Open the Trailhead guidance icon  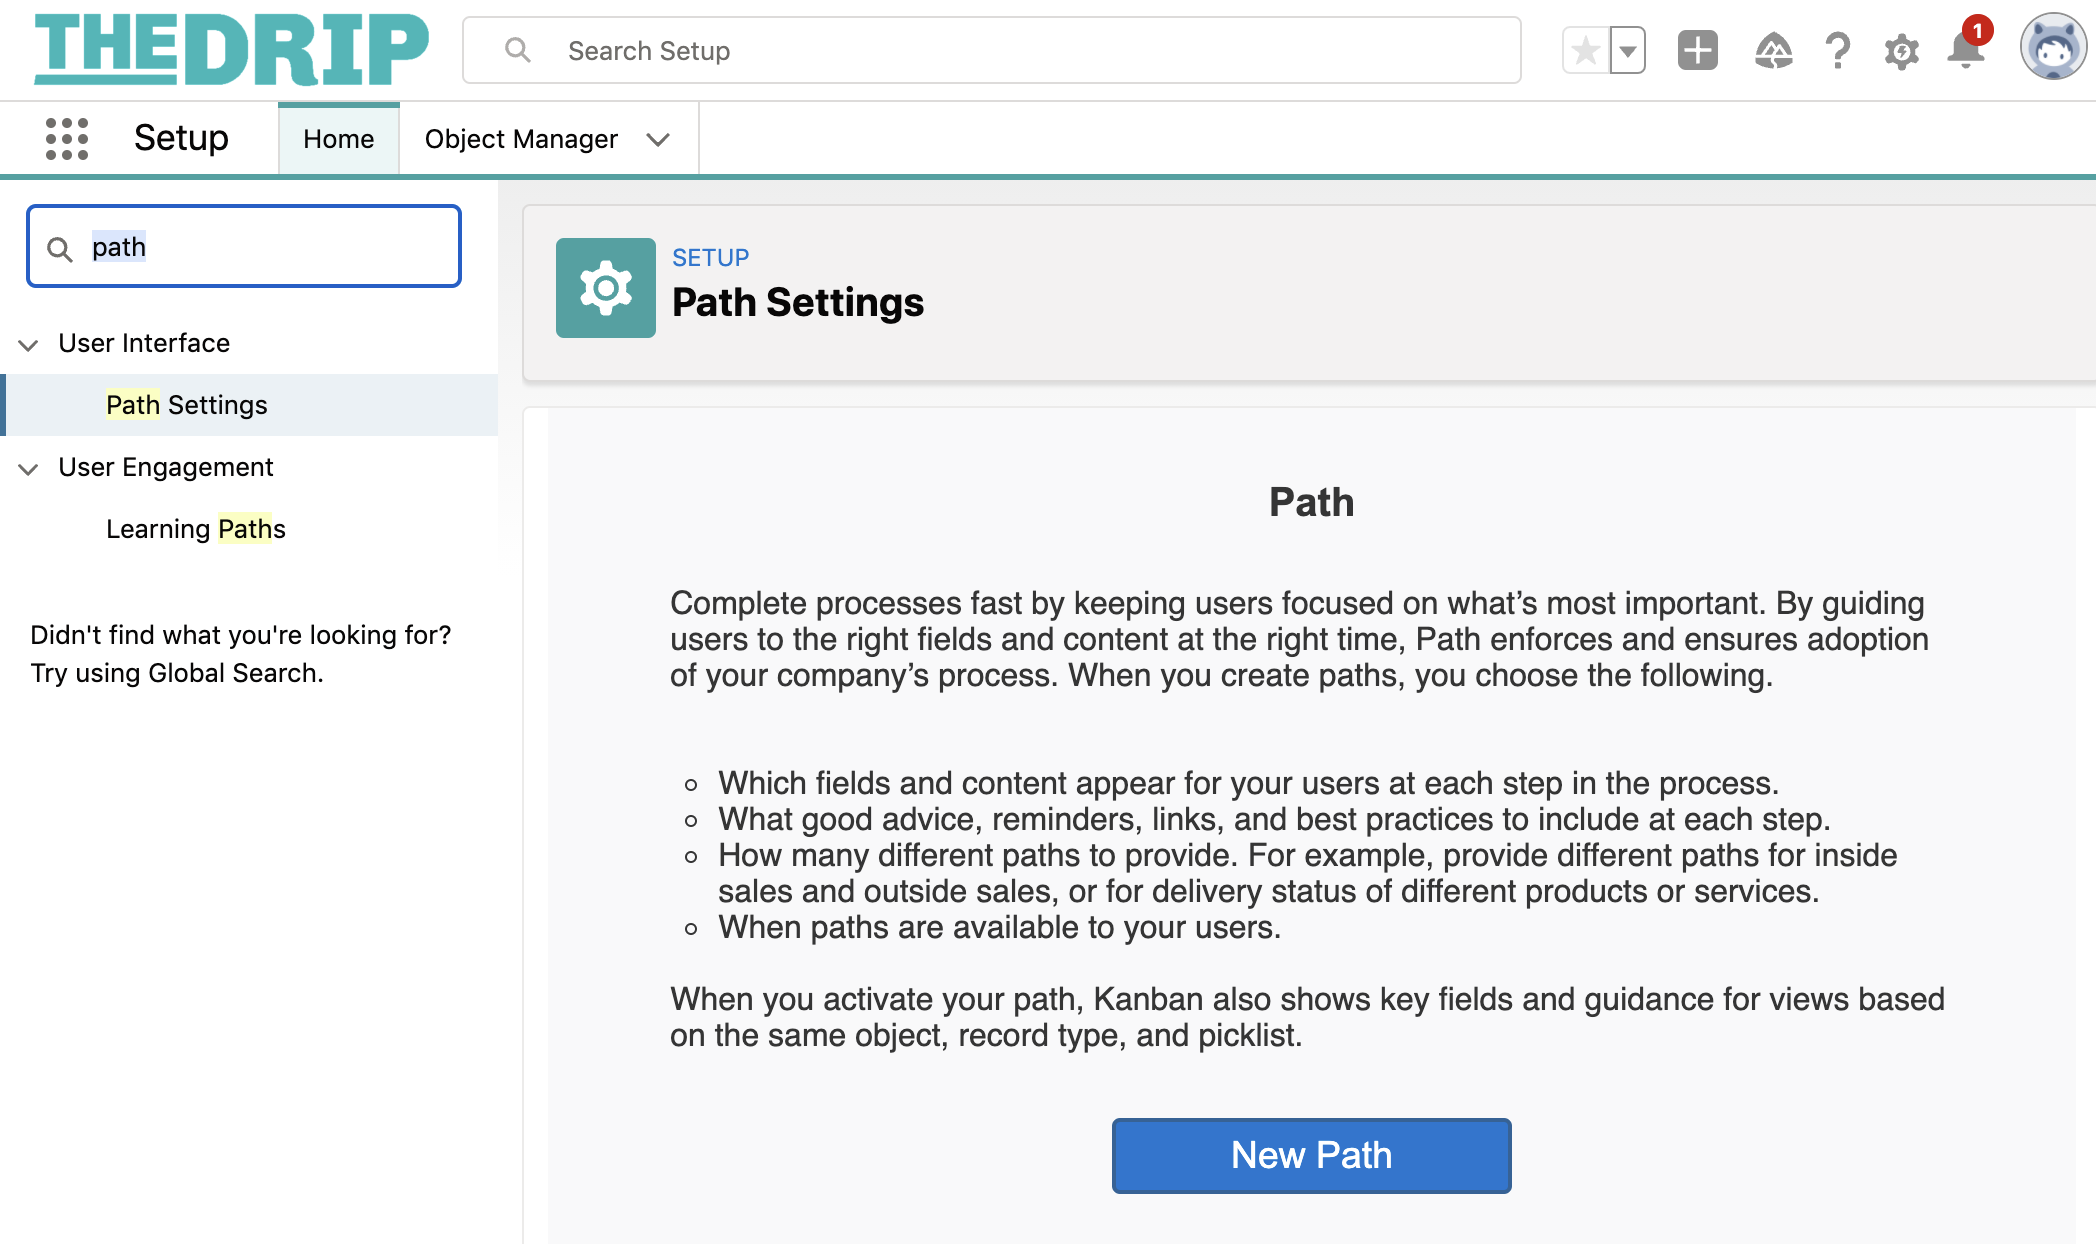1773,51
